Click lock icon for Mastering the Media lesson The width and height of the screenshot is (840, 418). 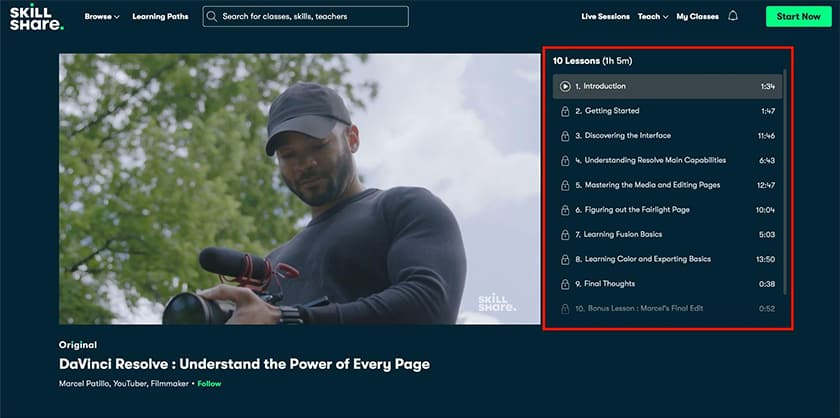pyautogui.click(x=565, y=185)
